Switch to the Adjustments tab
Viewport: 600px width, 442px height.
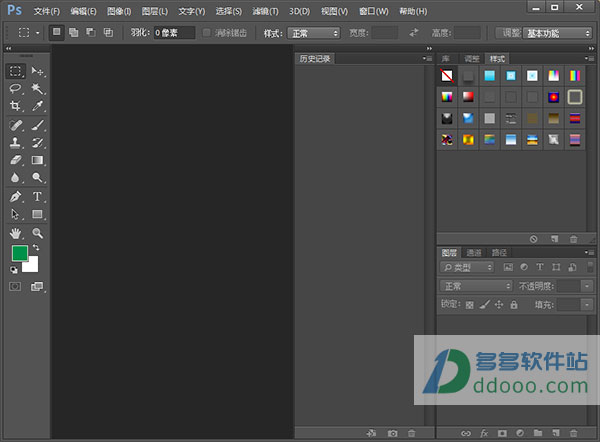[x=472, y=59]
